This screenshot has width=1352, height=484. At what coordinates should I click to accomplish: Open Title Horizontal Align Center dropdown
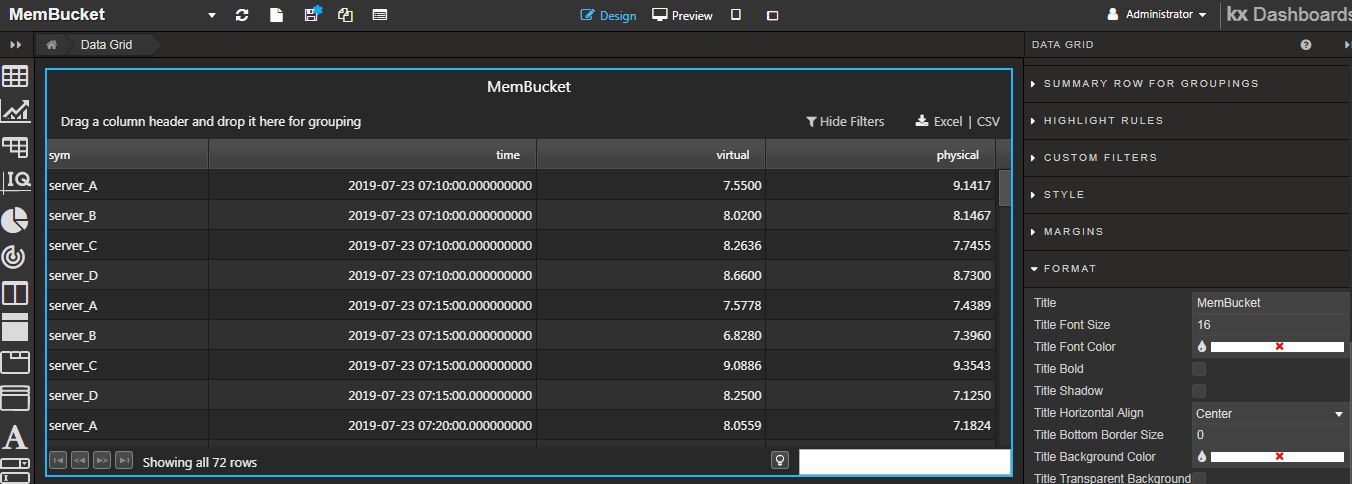coord(1270,413)
